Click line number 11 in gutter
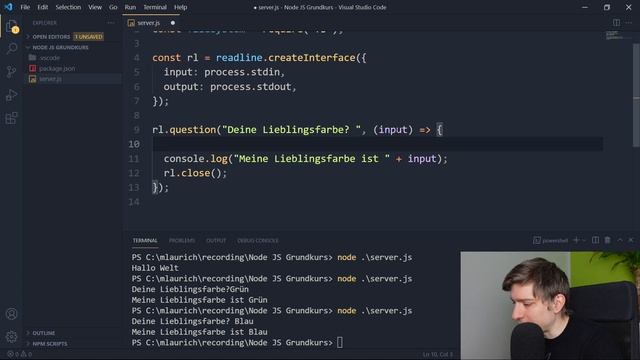 [134, 159]
